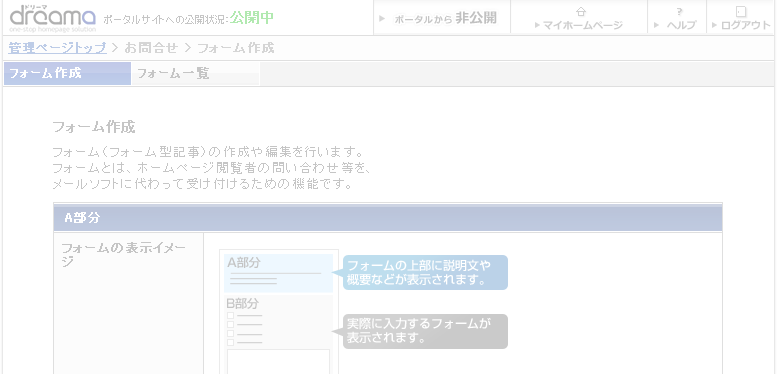Click the フォーム作成 page heading

94,127
